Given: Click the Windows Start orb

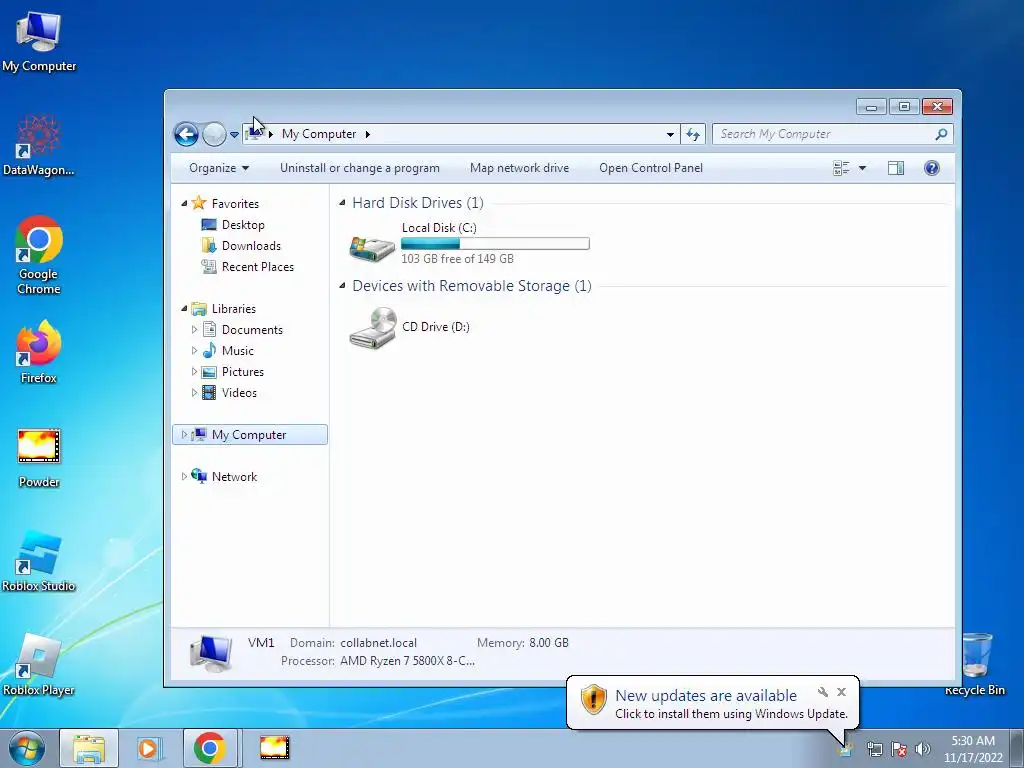Looking at the screenshot, I should point(27,748).
